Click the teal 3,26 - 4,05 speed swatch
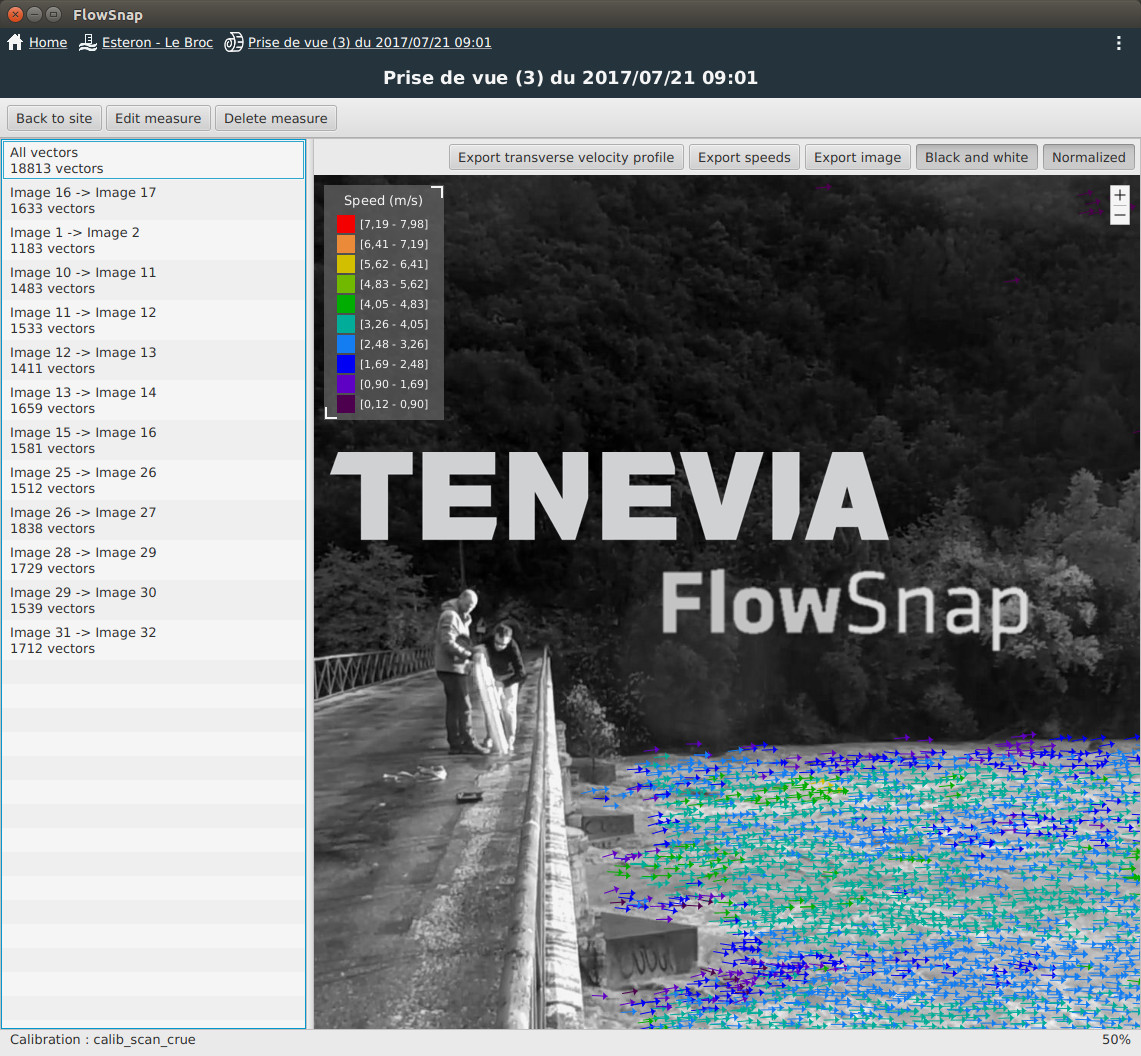The width and height of the screenshot is (1141, 1056). (x=346, y=324)
